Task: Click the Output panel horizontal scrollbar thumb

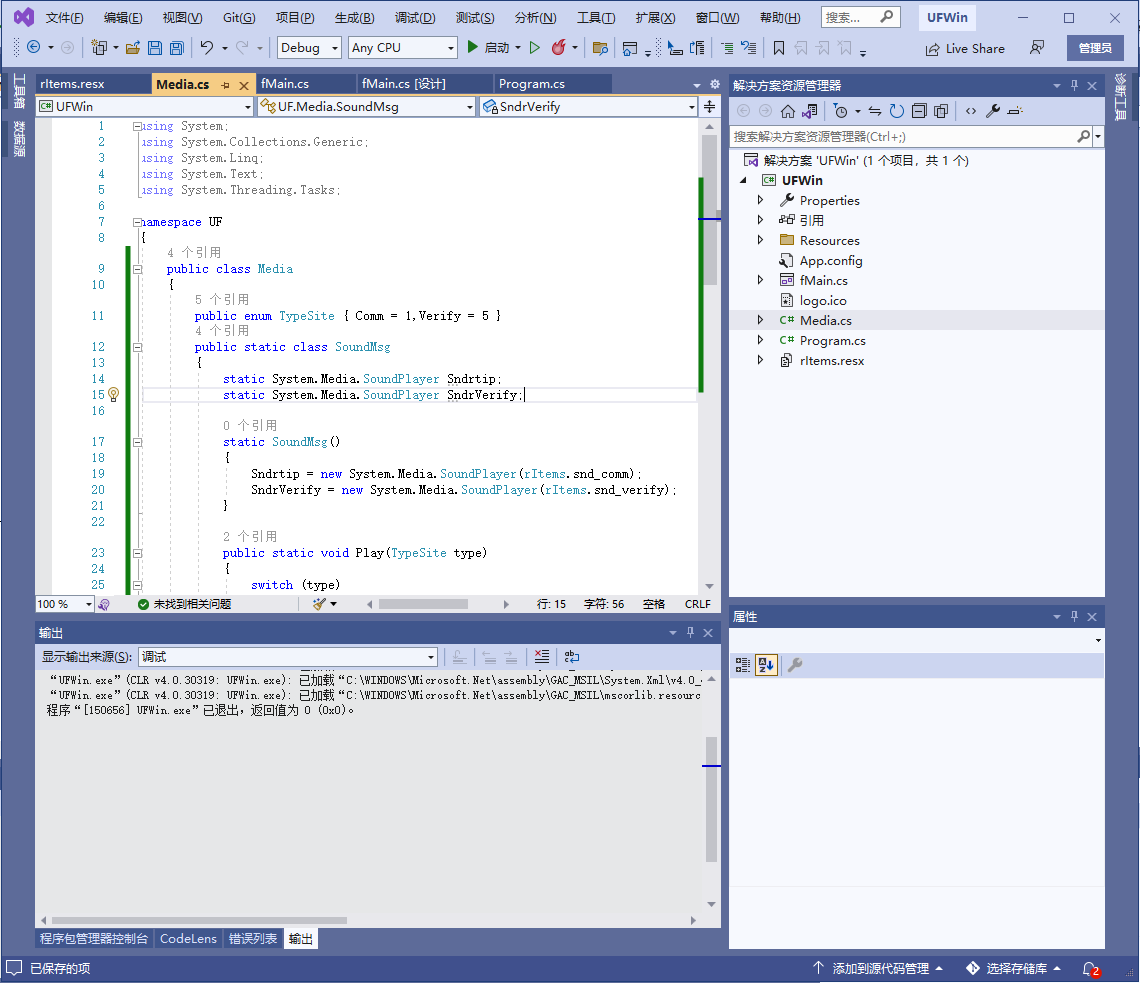Action: (x=199, y=920)
